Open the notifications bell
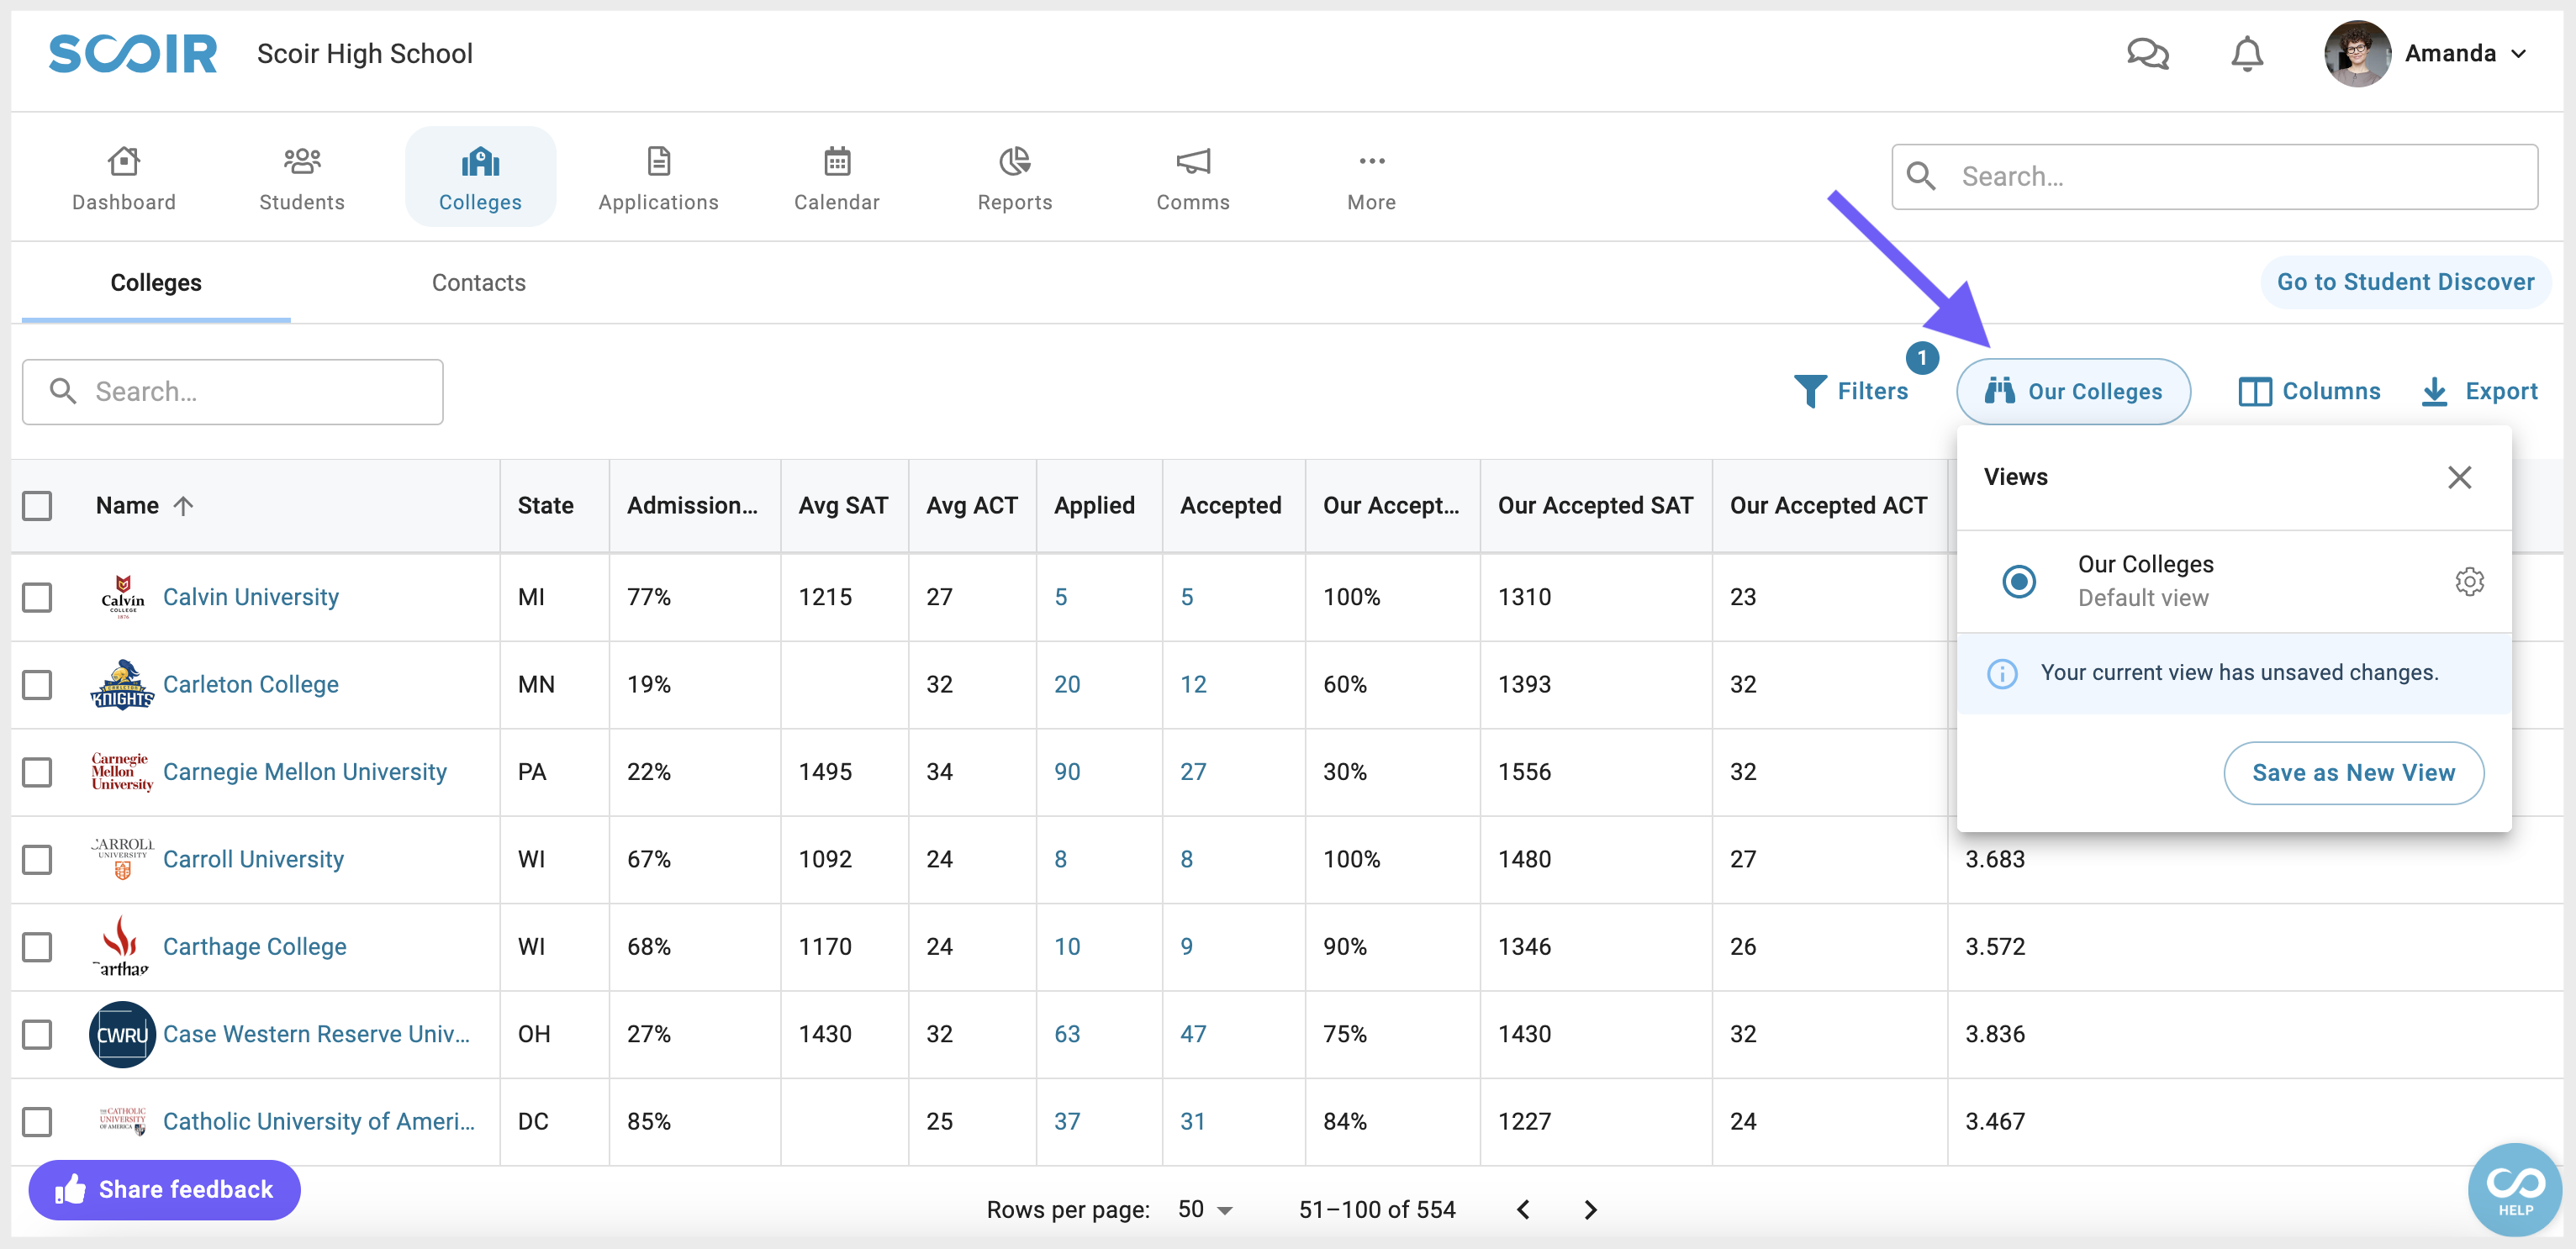Screen dimensions: 2576x1249 click(x=2247, y=53)
